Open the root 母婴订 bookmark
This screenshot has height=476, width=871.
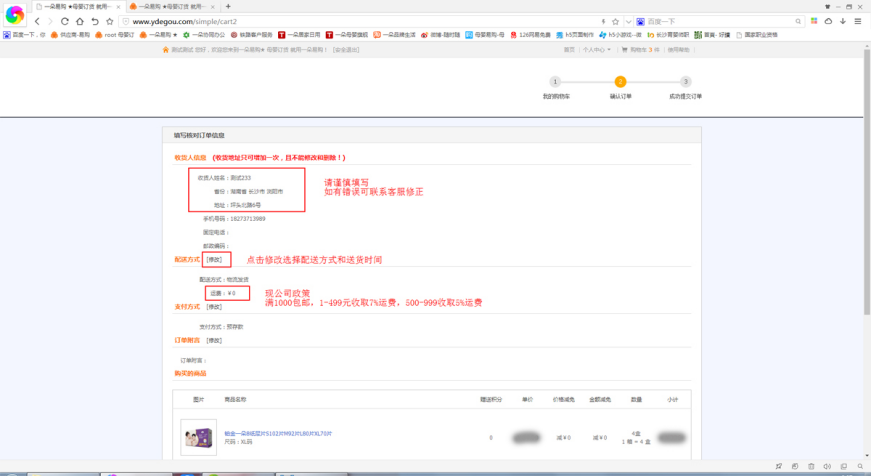[114, 34]
